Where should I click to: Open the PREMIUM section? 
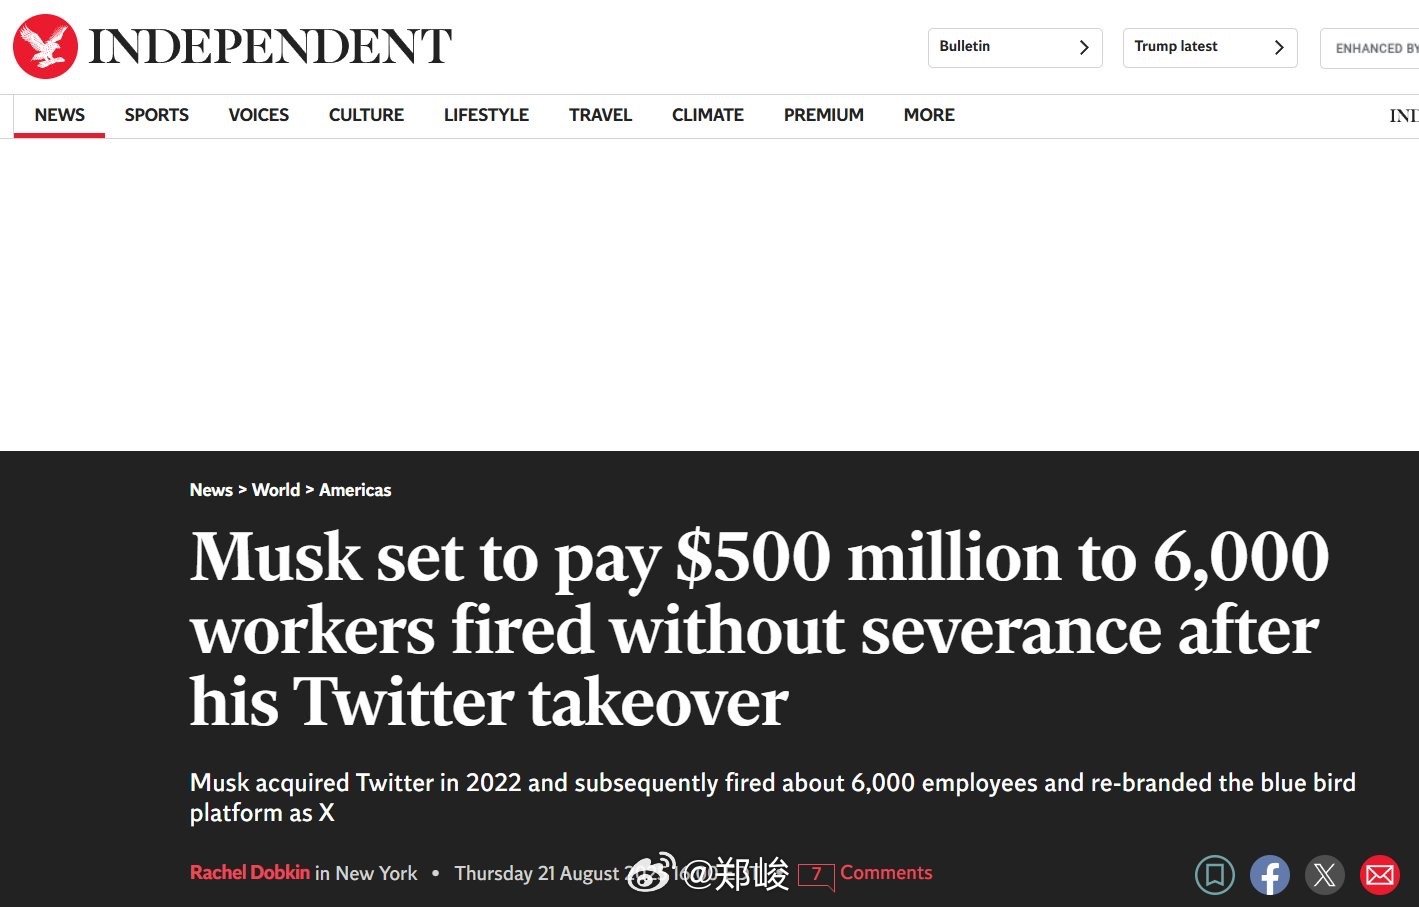pos(824,115)
